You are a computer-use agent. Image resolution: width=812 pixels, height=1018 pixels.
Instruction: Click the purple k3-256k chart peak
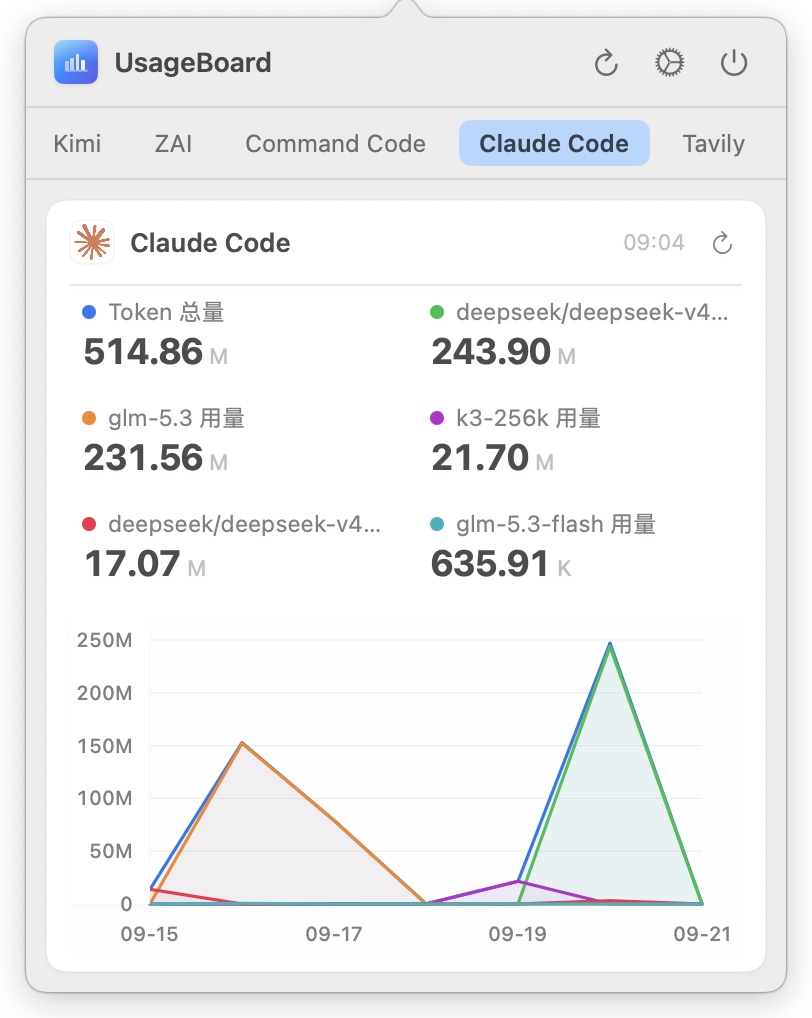[518, 881]
